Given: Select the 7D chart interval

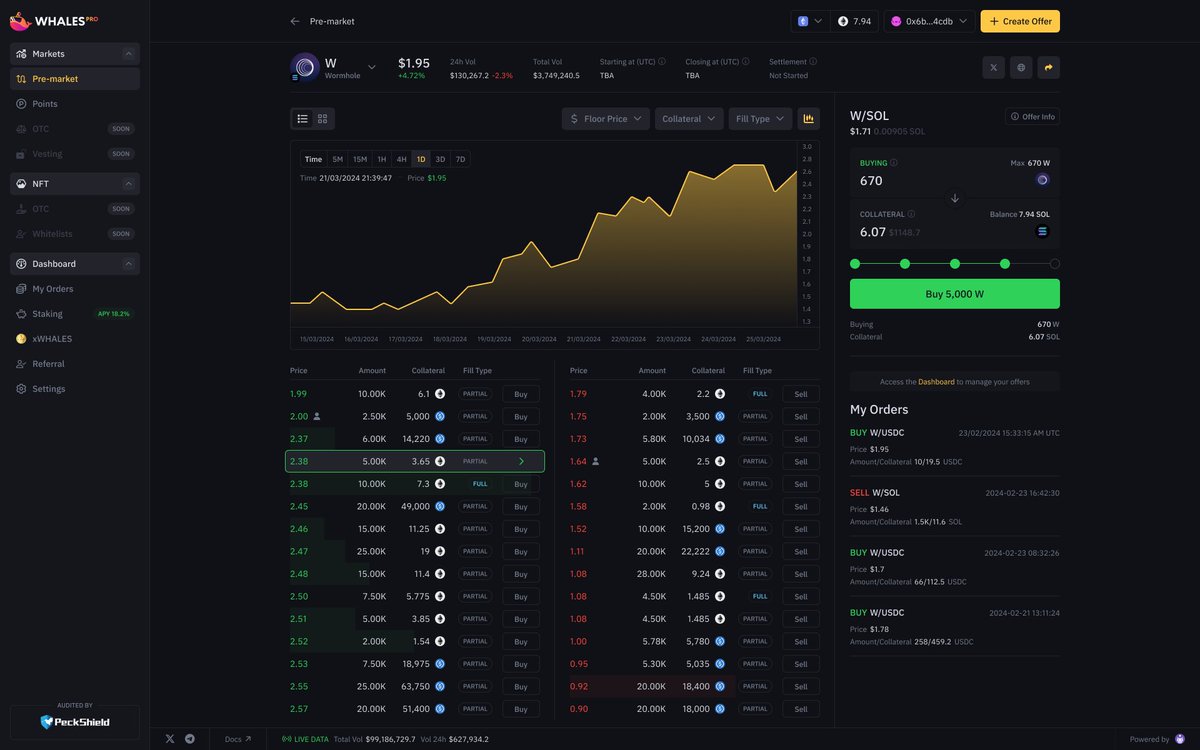Looking at the screenshot, I should tap(460, 159).
